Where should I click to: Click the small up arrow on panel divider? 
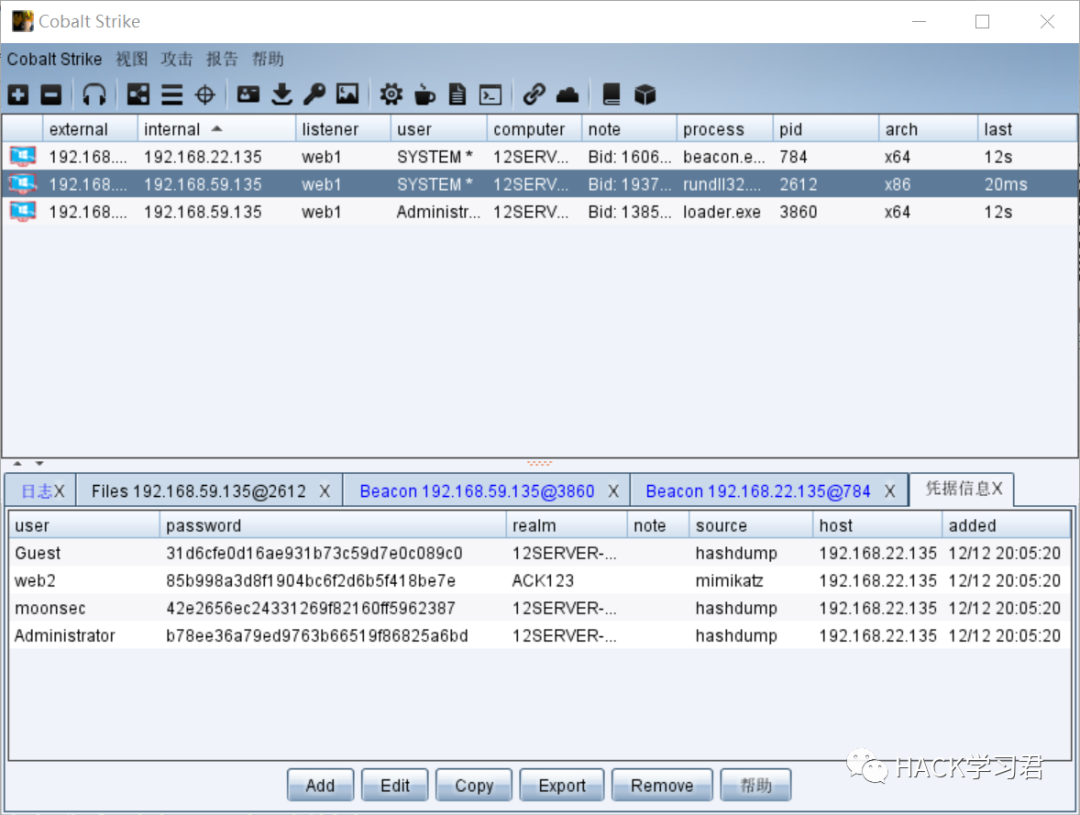(17, 463)
